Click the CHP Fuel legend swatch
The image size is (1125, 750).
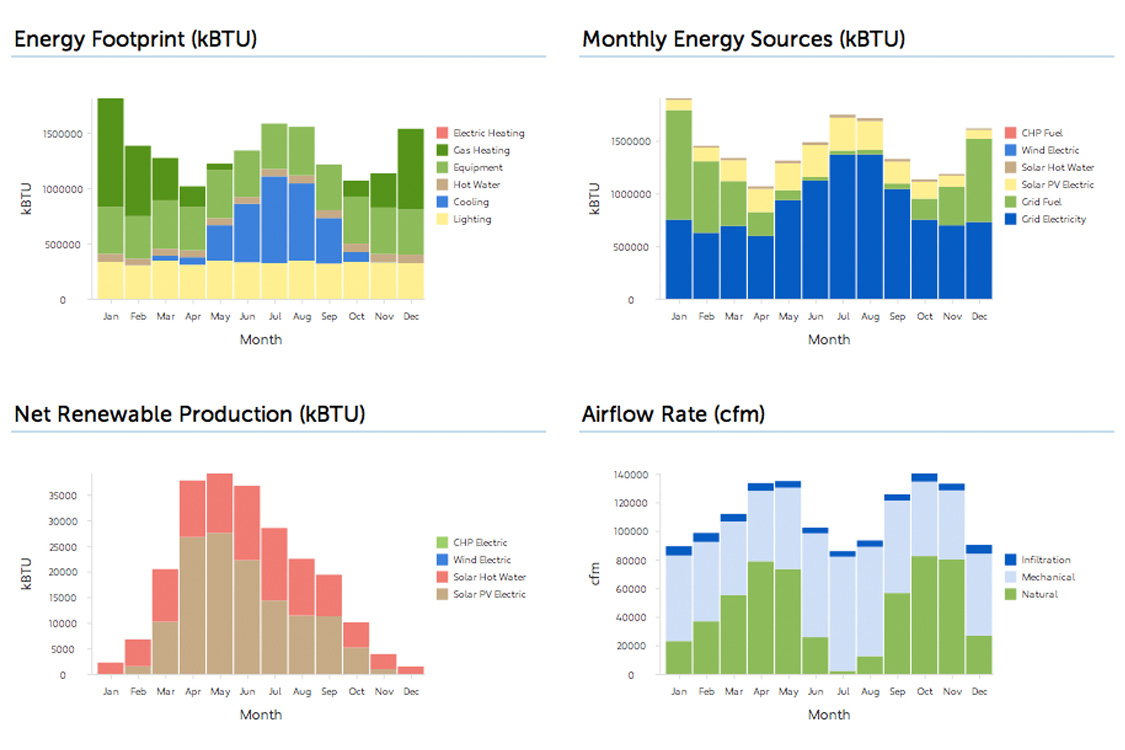coord(1009,133)
